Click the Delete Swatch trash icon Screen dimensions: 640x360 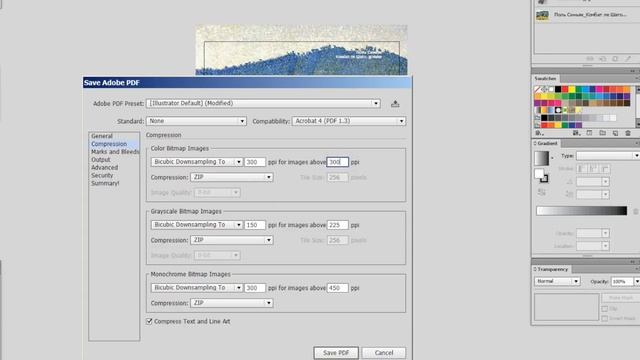click(628, 133)
